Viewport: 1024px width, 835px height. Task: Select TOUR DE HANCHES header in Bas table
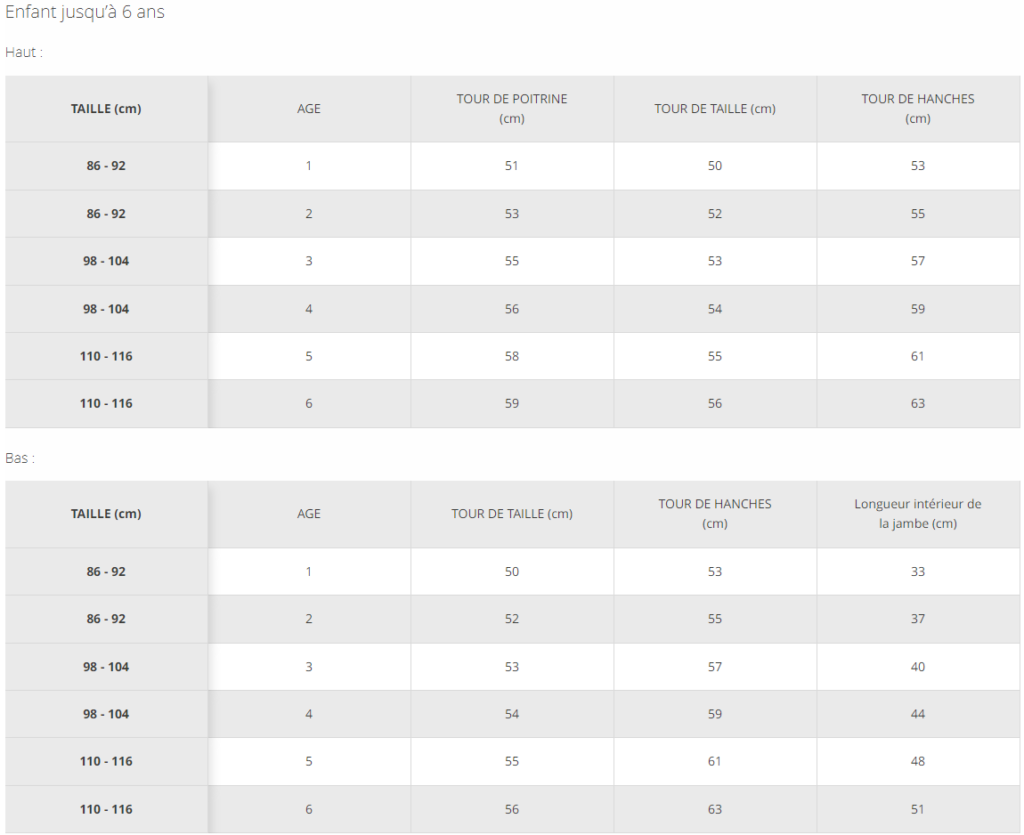click(x=714, y=514)
